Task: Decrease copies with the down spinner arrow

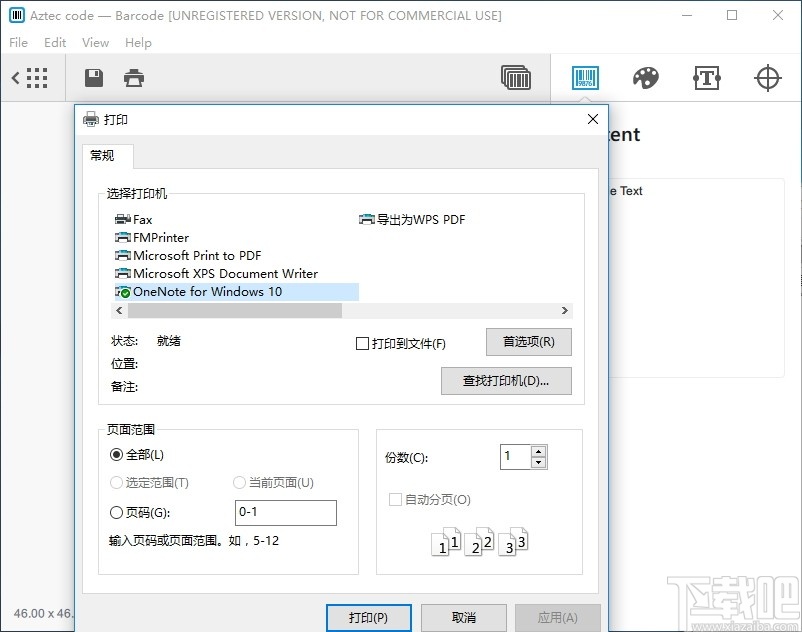Action: 539,463
